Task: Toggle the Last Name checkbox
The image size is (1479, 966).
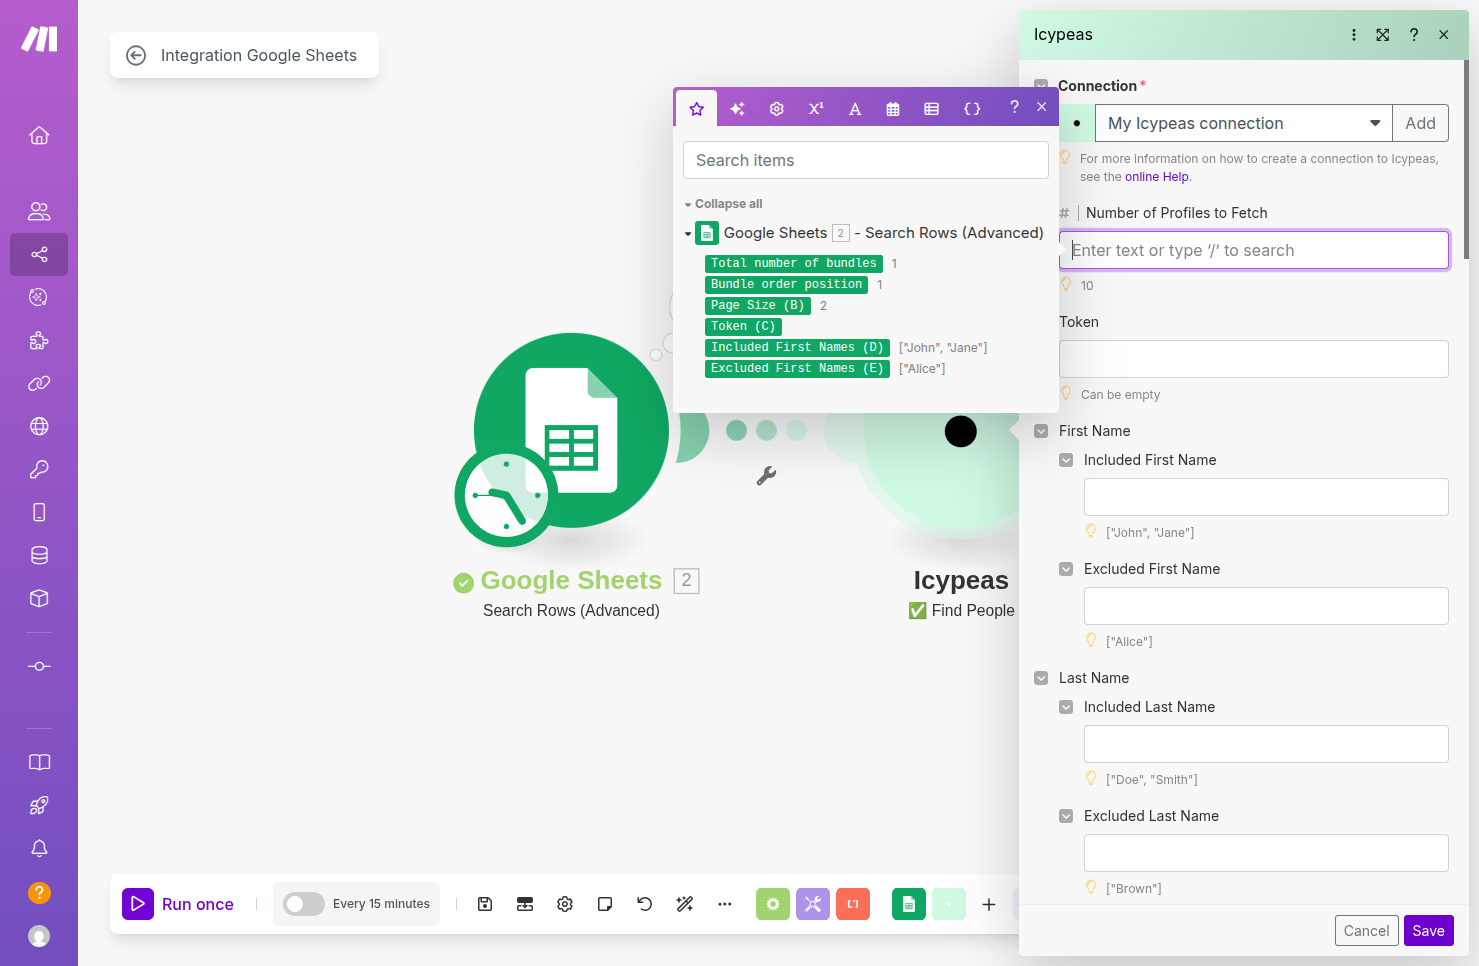Action: pos(1041,678)
